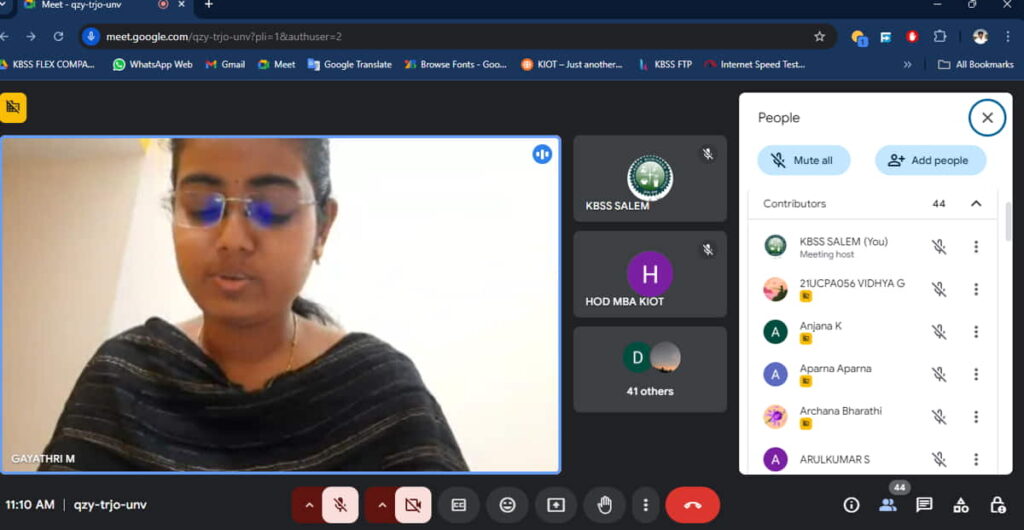Show more bookmarks with the chevron
Screen dimensions: 1024x530
pos(907,65)
